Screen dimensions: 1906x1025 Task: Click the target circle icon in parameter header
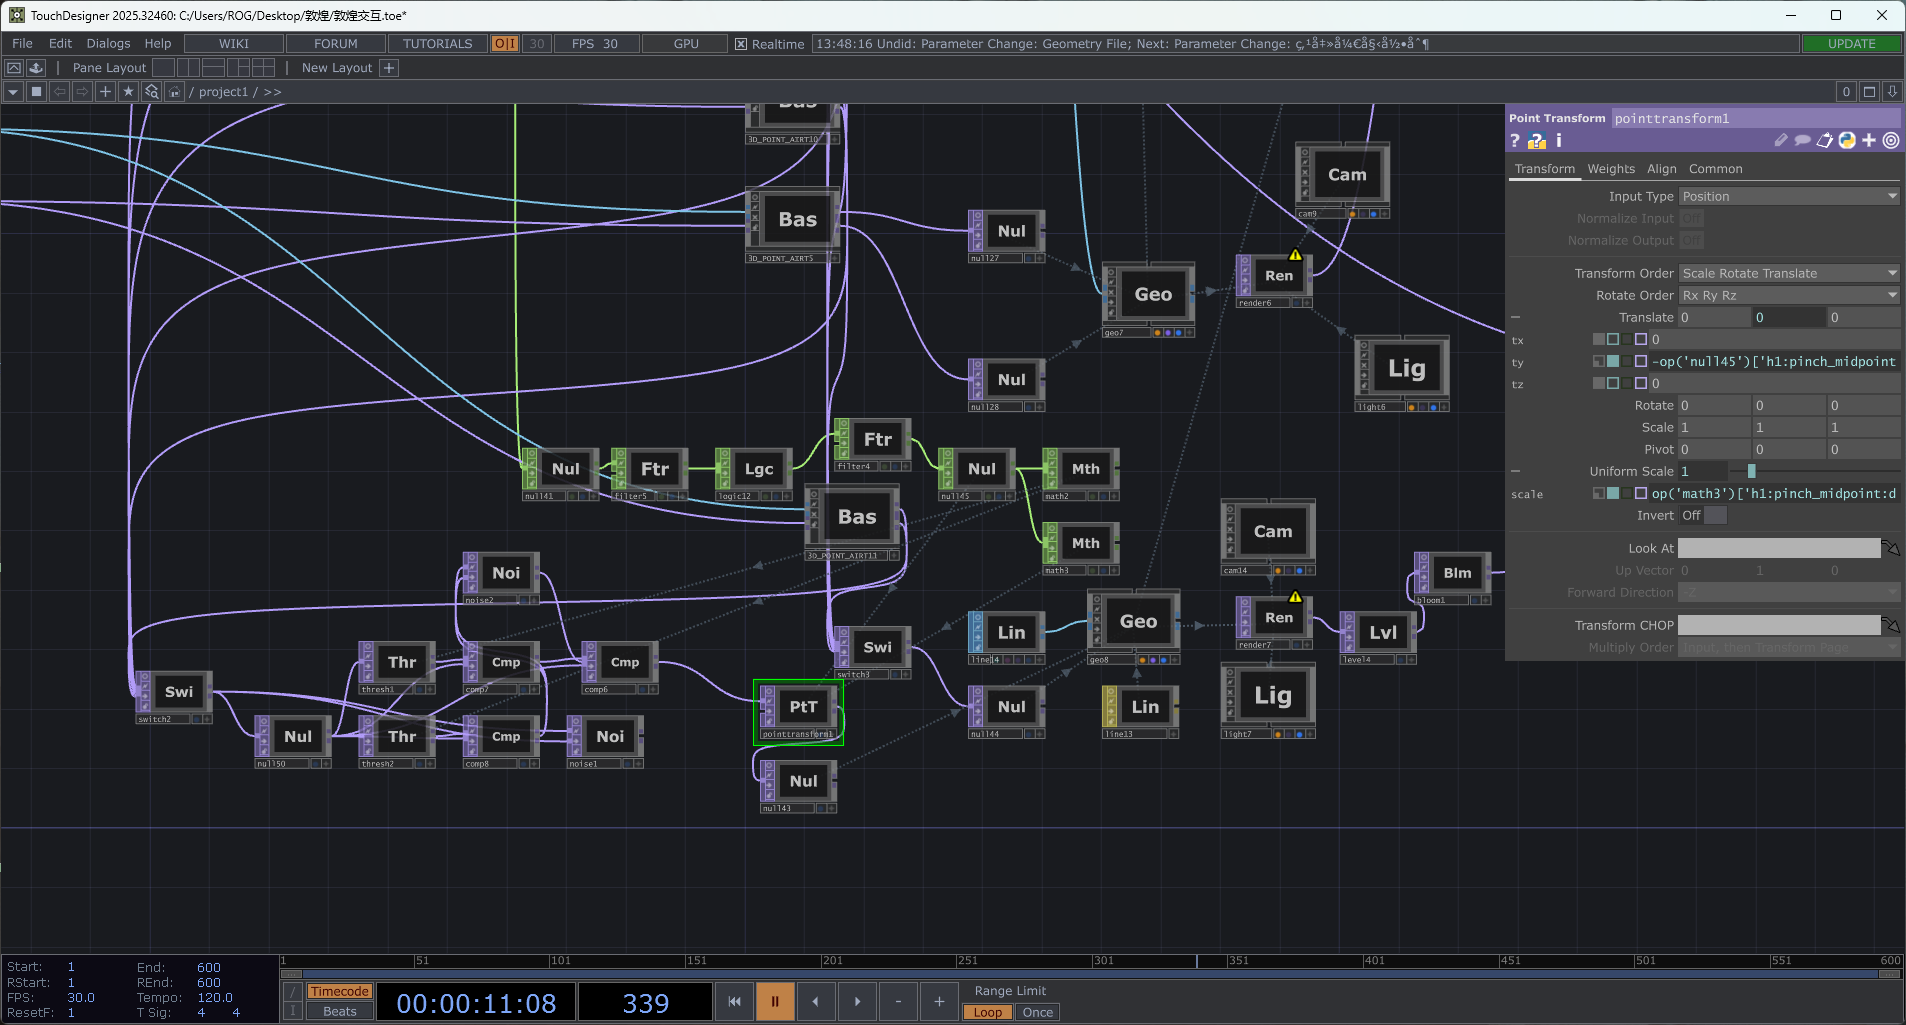[1891, 141]
